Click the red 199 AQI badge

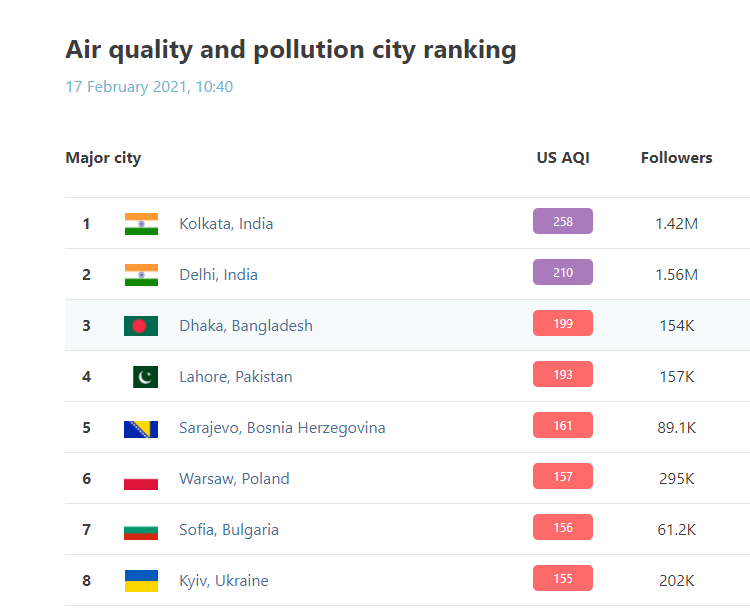point(563,324)
